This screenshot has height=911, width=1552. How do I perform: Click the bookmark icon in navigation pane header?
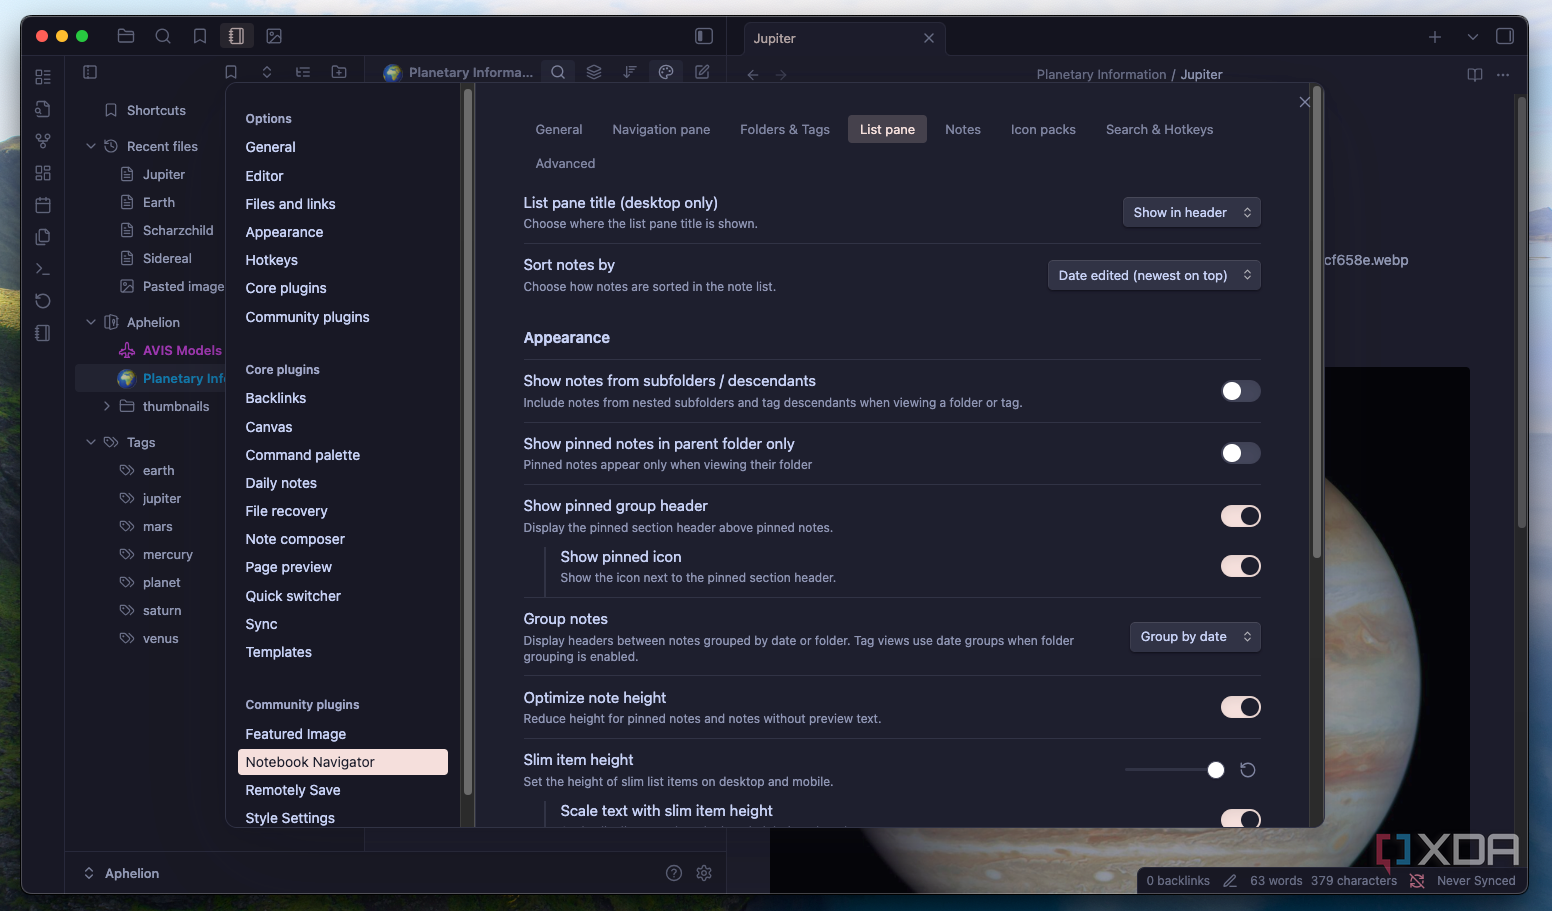pos(231,72)
